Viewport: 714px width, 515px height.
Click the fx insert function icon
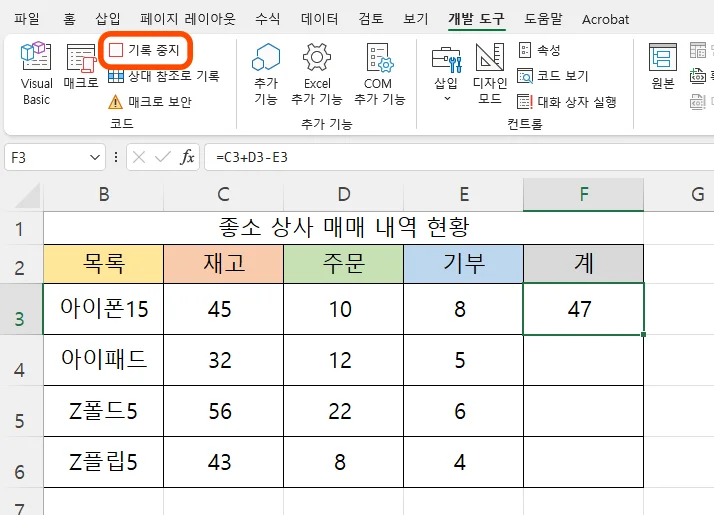click(187, 158)
